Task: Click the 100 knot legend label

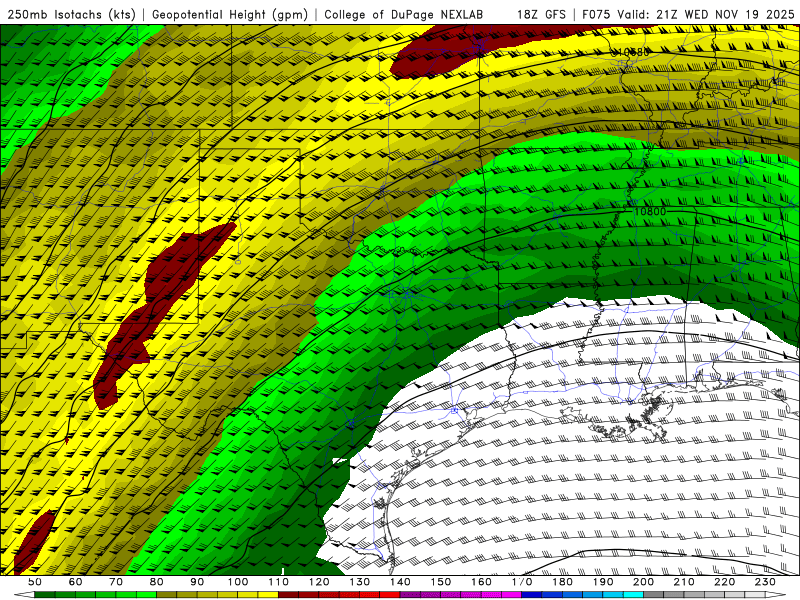Action: pos(238,582)
